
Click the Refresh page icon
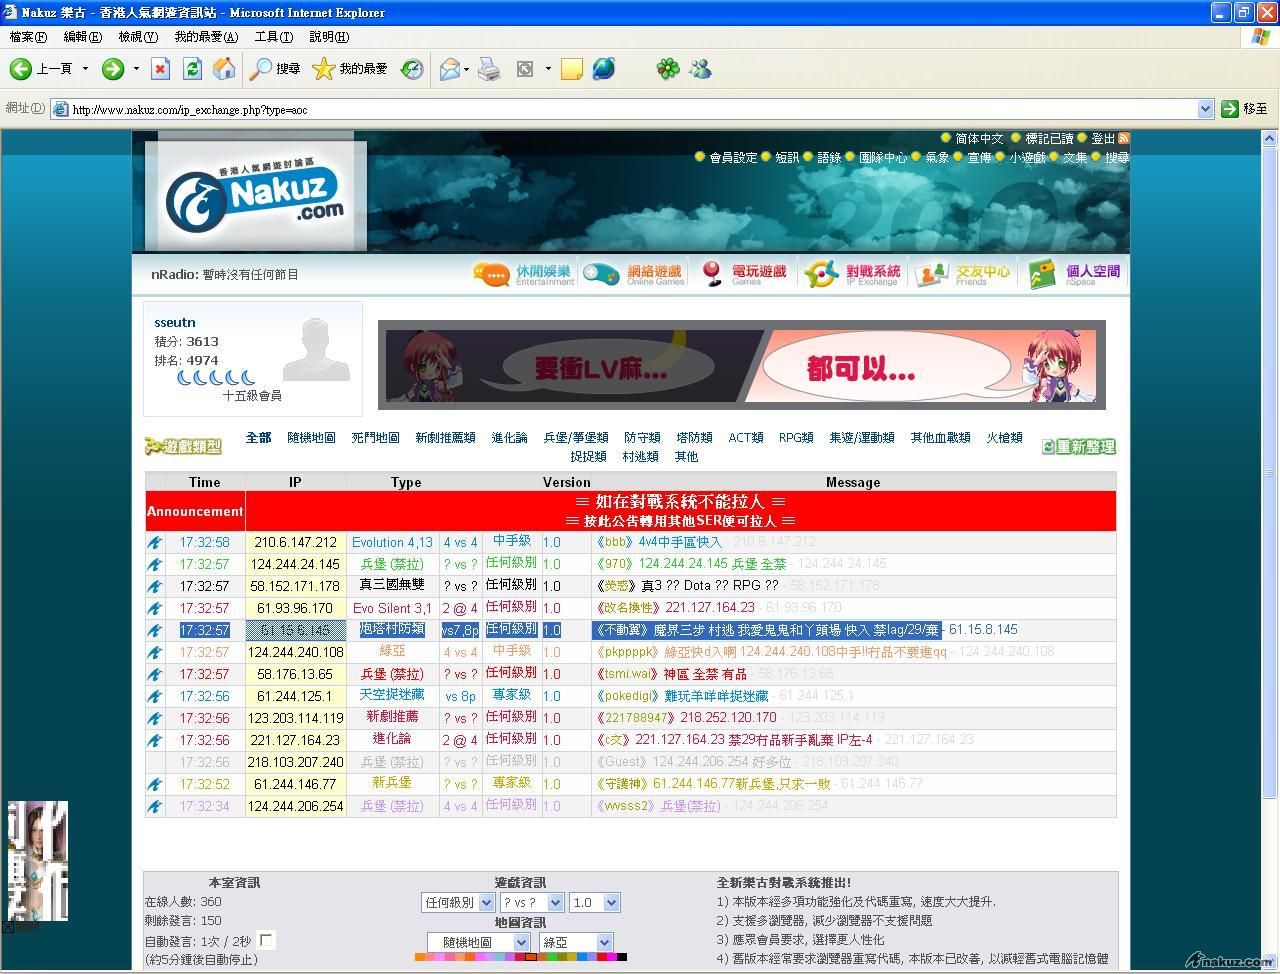pyautogui.click(x=192, y=69)
